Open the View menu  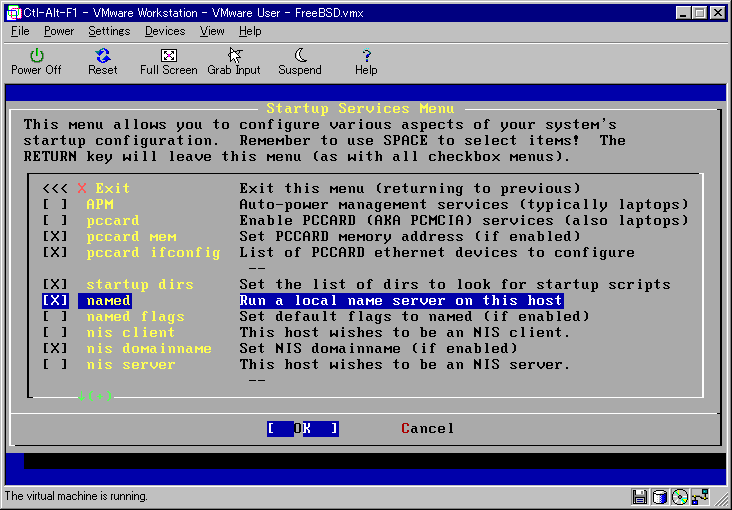[x=212, y=31]
